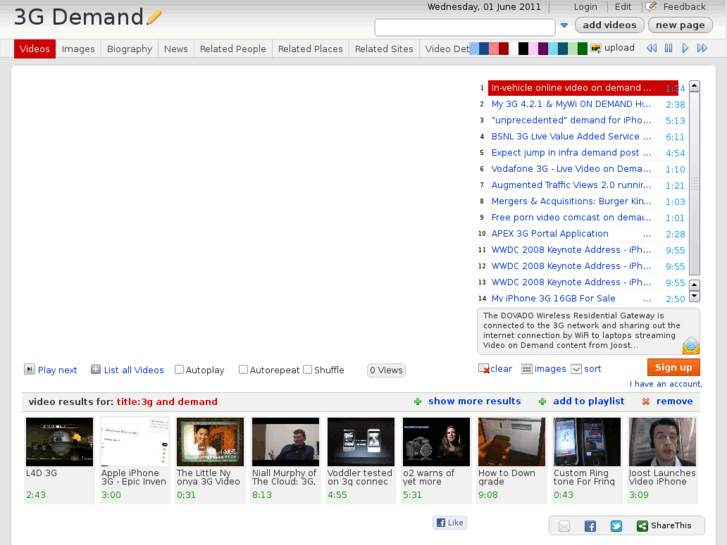Open the Joost Launches Video iPhone thumbnail
This screenshot has width=727, height=545.
coord(662,442)
